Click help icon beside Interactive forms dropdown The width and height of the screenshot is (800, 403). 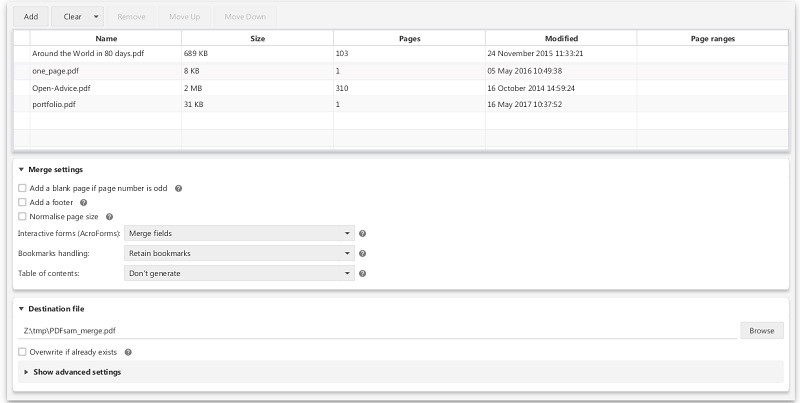[x=362, y=233]
